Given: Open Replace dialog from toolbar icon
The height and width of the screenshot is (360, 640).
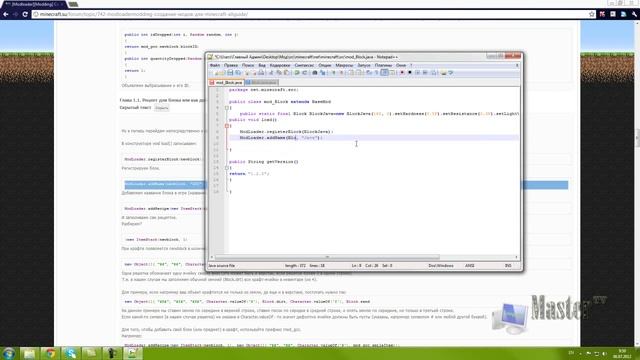Looking at the screenshot, I should click(322, 73).
